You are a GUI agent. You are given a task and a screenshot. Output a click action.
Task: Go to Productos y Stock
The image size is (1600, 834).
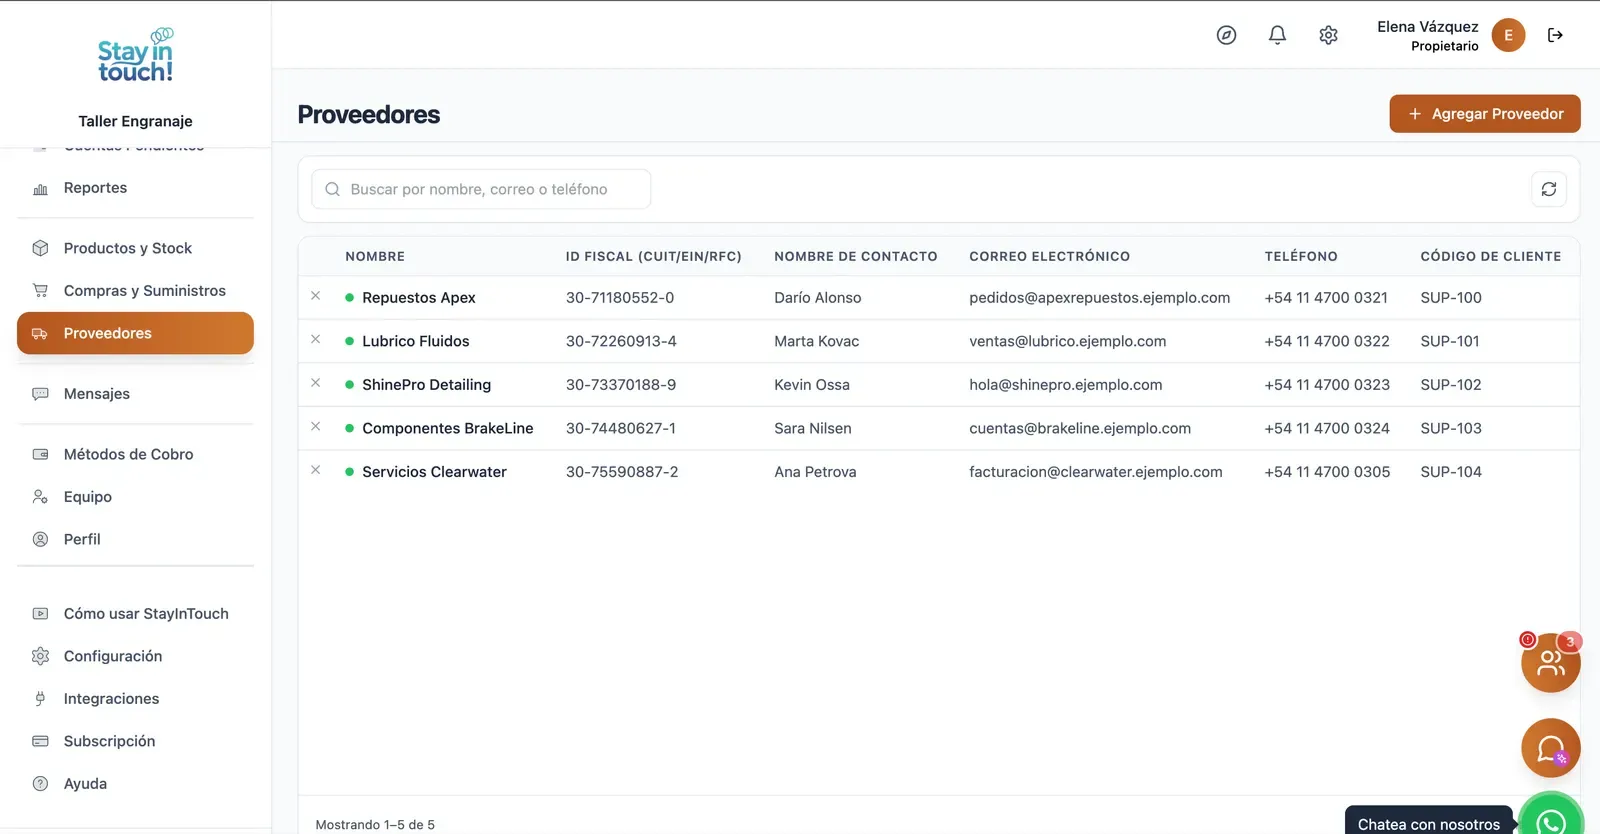[x=135, y=248]
